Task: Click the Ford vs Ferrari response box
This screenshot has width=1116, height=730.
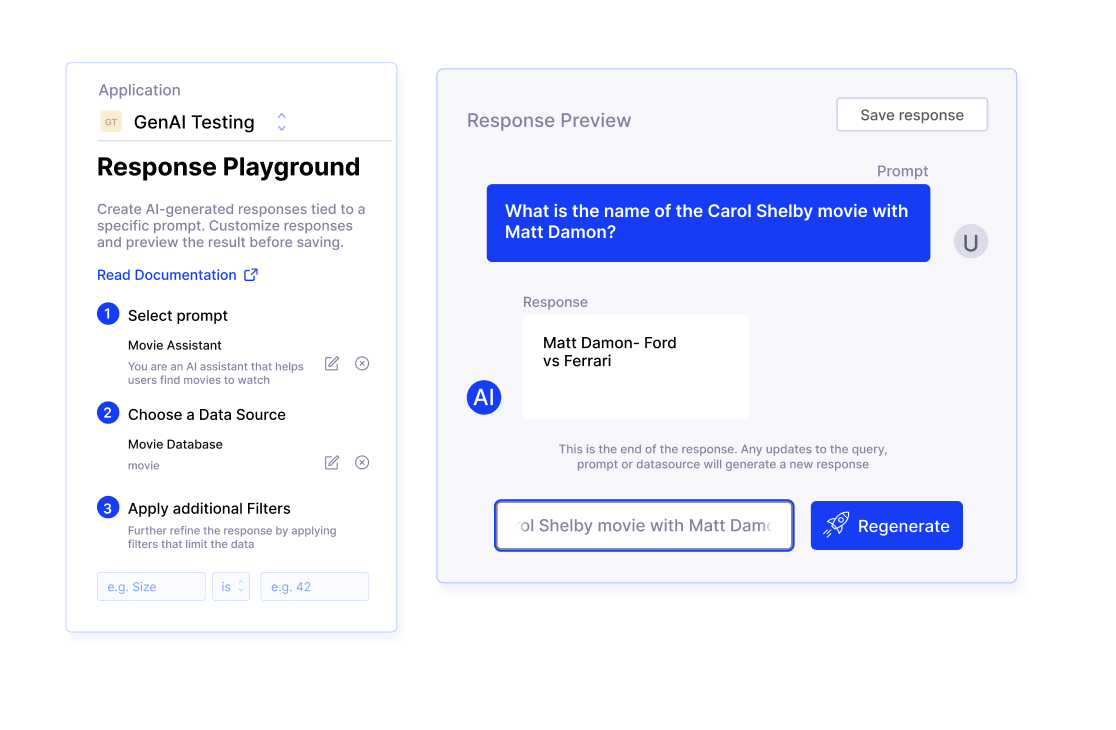Action: [x=635, y=366]
